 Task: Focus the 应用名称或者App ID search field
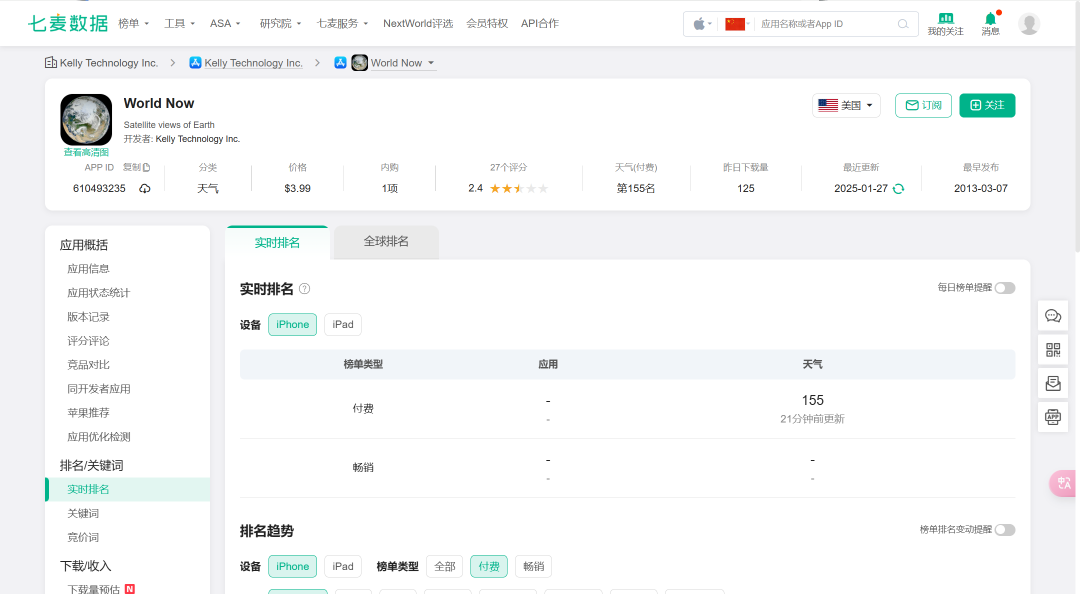tap(827, 24)
